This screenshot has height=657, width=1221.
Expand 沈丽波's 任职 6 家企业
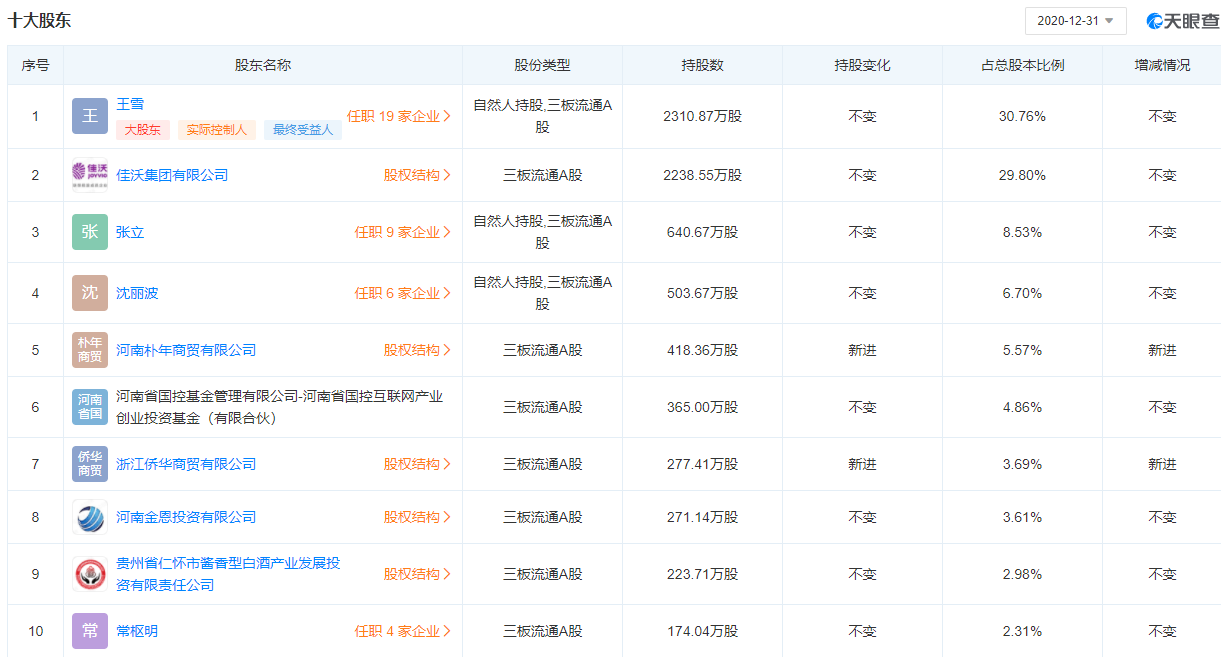[403, 293]
